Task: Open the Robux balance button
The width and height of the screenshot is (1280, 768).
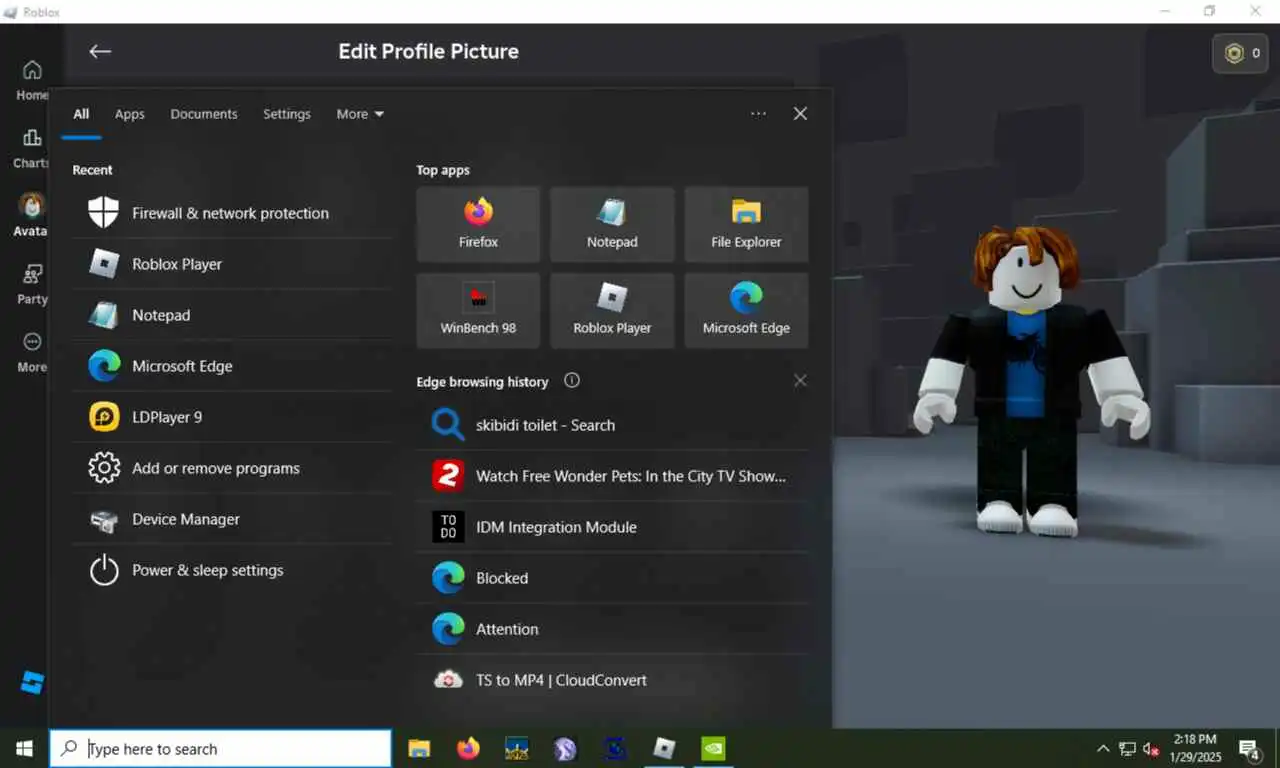Action: [1240, 53]
